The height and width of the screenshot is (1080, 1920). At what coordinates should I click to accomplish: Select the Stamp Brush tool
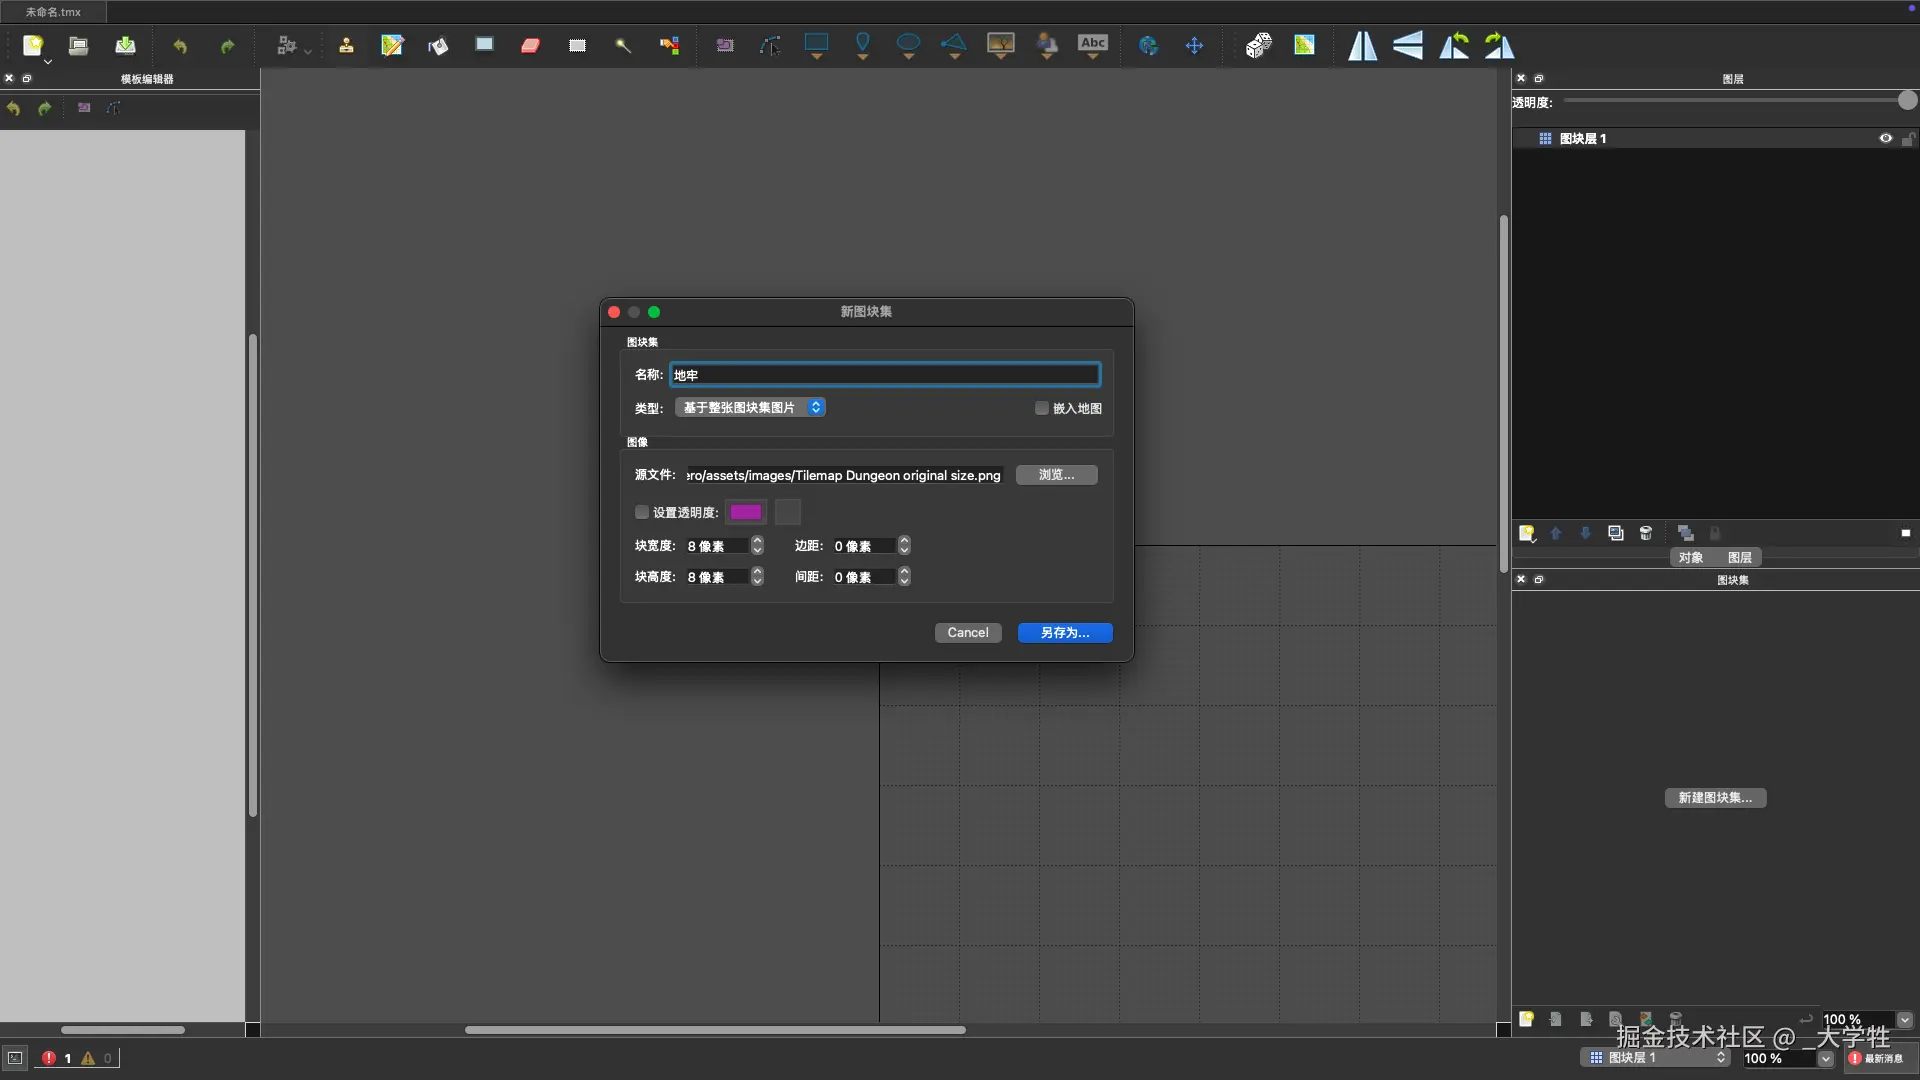(x=346, y=45)
